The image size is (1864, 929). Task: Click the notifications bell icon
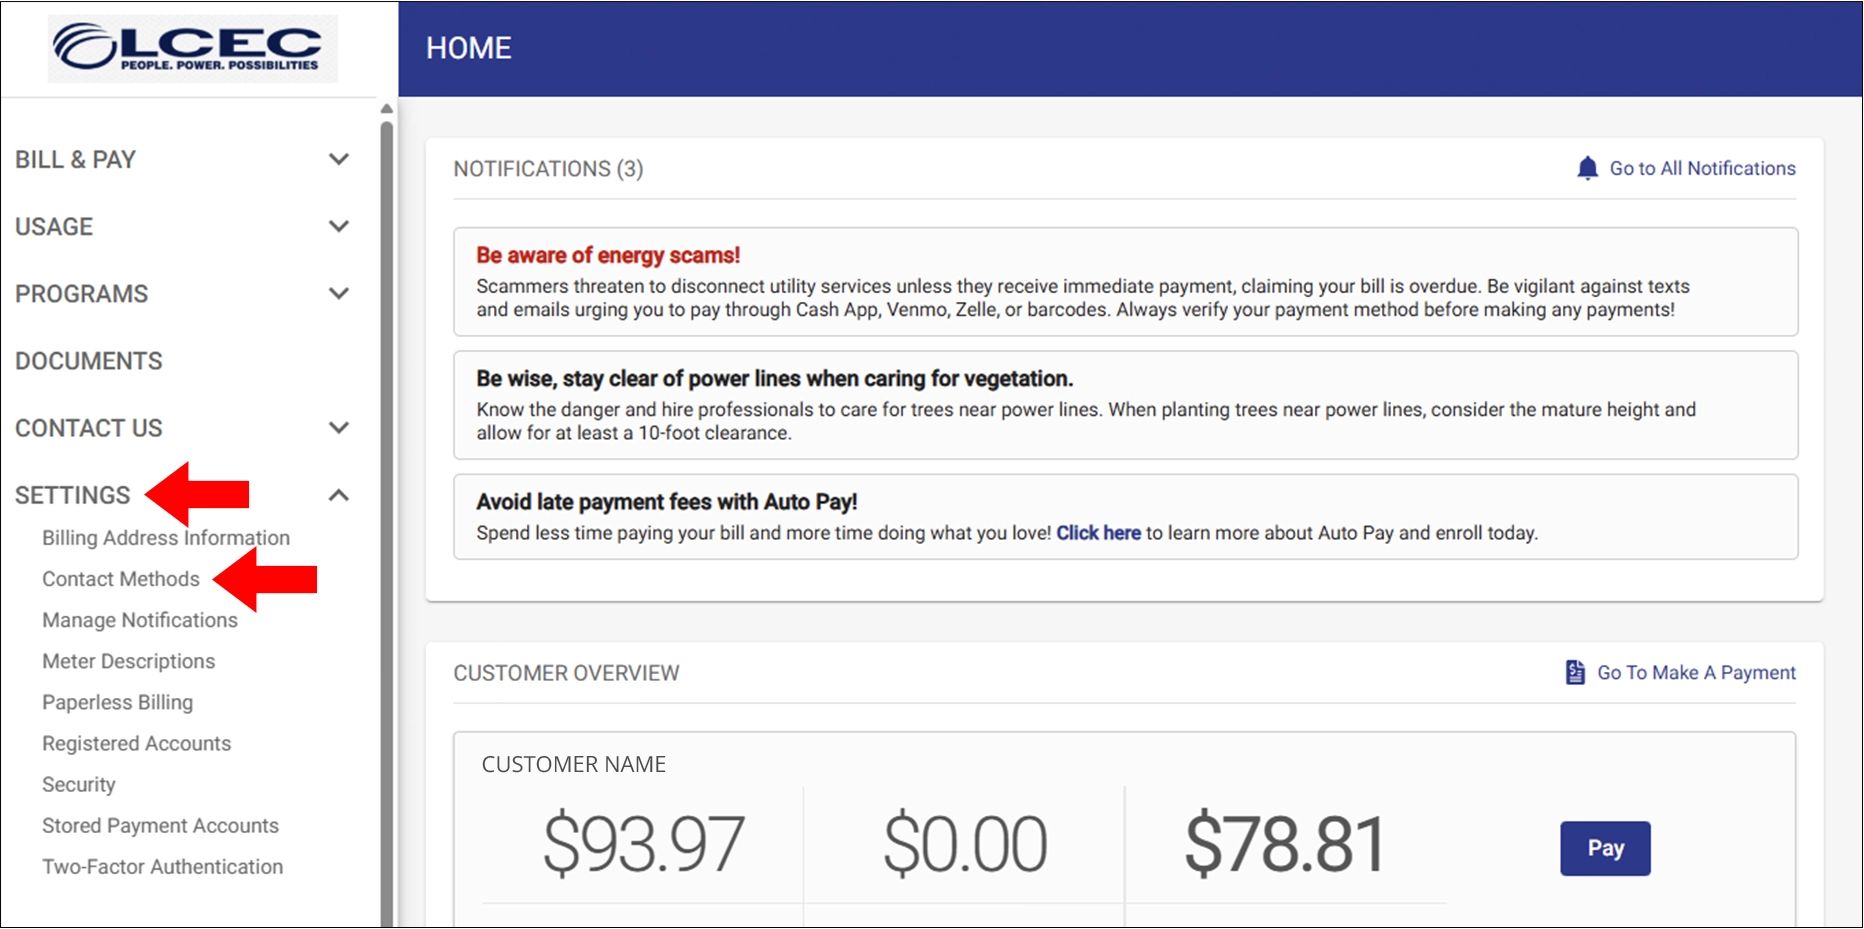(x=1587, y=168)
